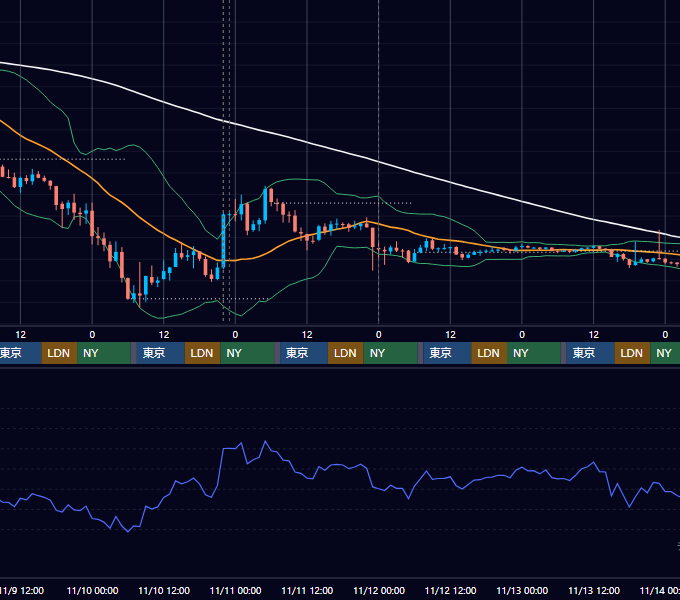Click the NY session box ending 11/10
Image resolution: width=680 pixels, height=600 pixels.
point(247,353)
